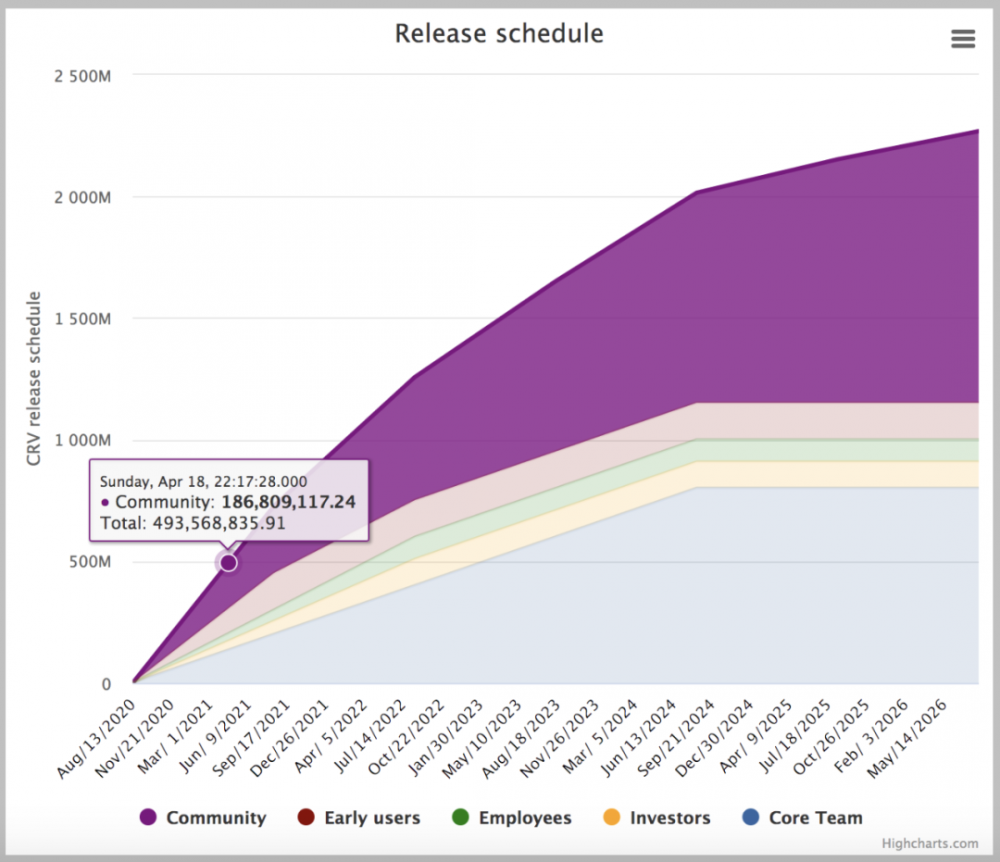The image size is (1000, 862).
Task: Open the chart context hamburger menu
Action: tap(963, 39)
